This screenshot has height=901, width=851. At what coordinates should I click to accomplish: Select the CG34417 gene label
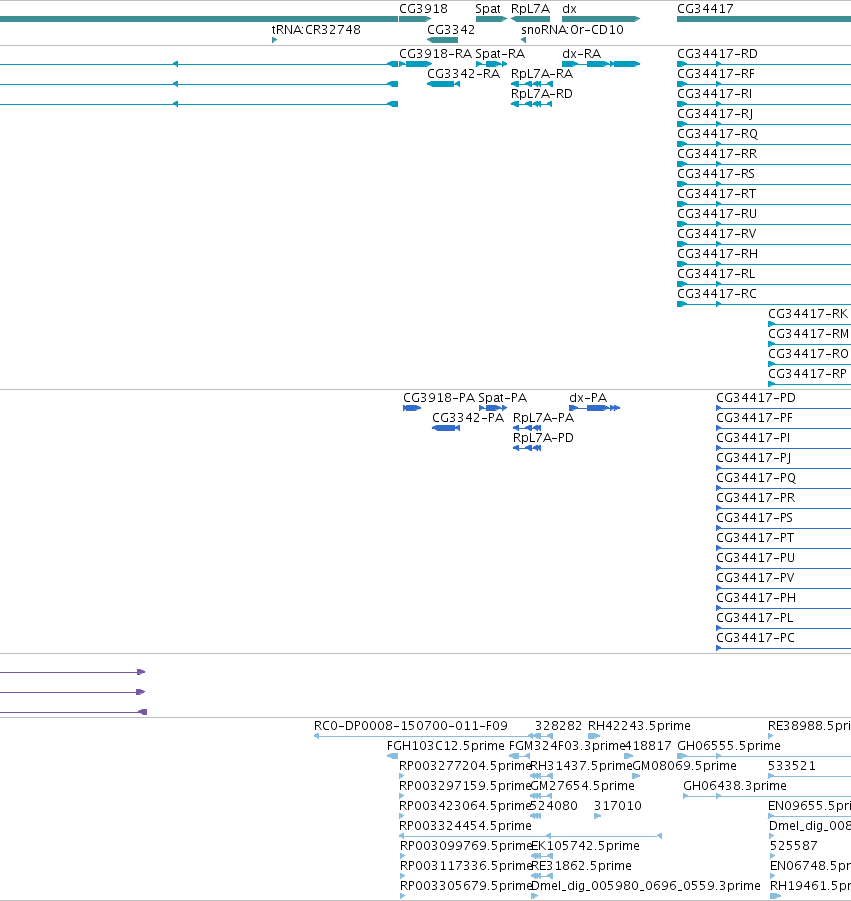(x=705, y=9)
